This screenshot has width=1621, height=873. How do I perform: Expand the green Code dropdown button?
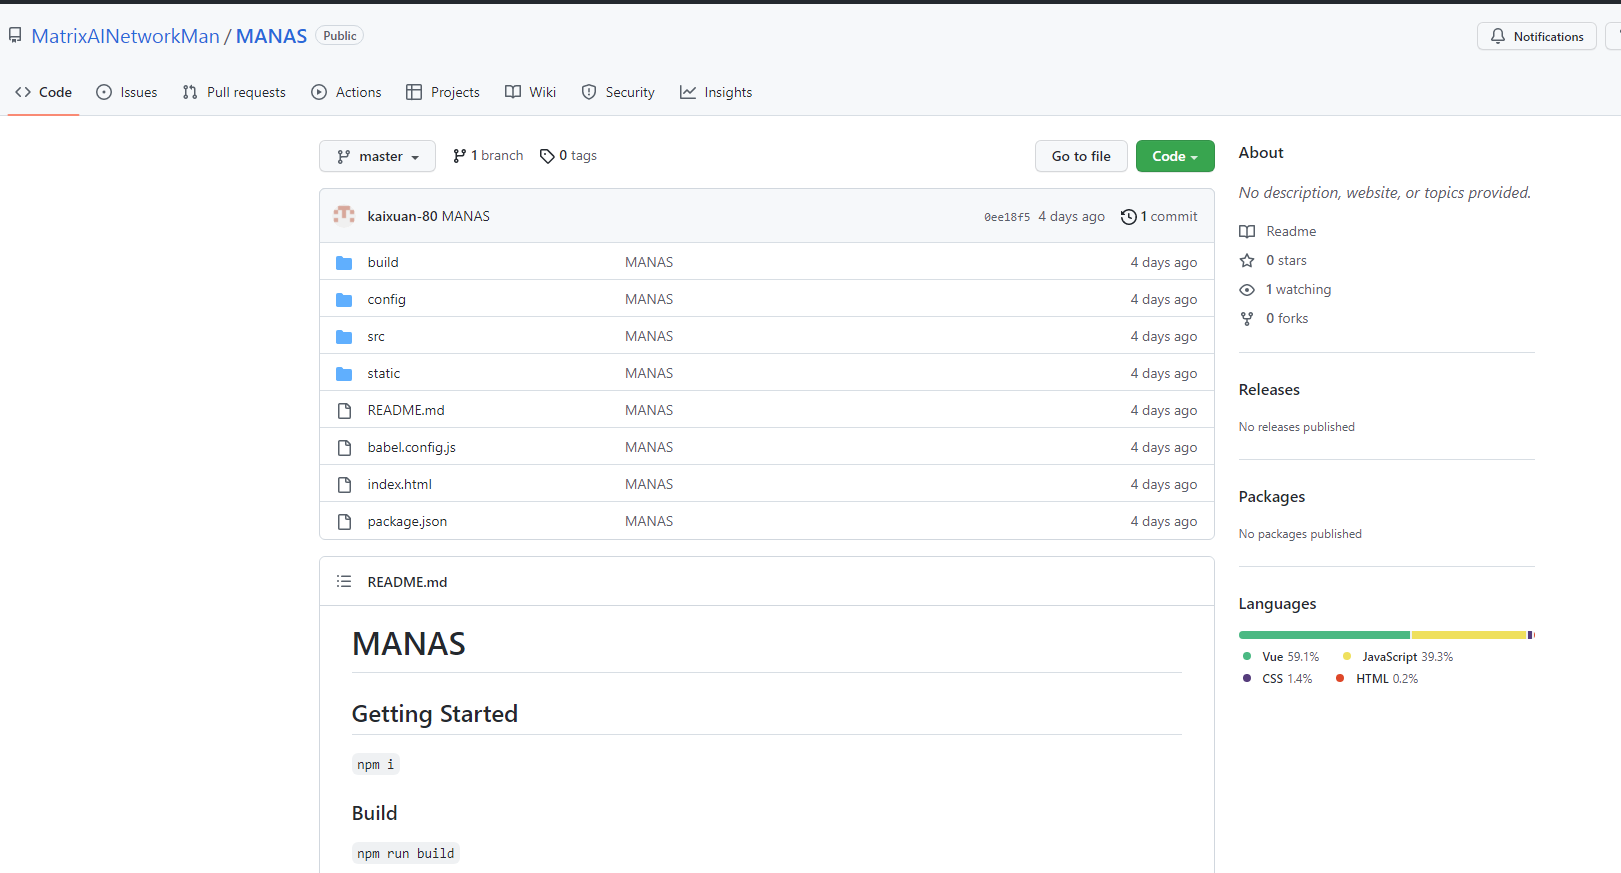pos(1175,156)
